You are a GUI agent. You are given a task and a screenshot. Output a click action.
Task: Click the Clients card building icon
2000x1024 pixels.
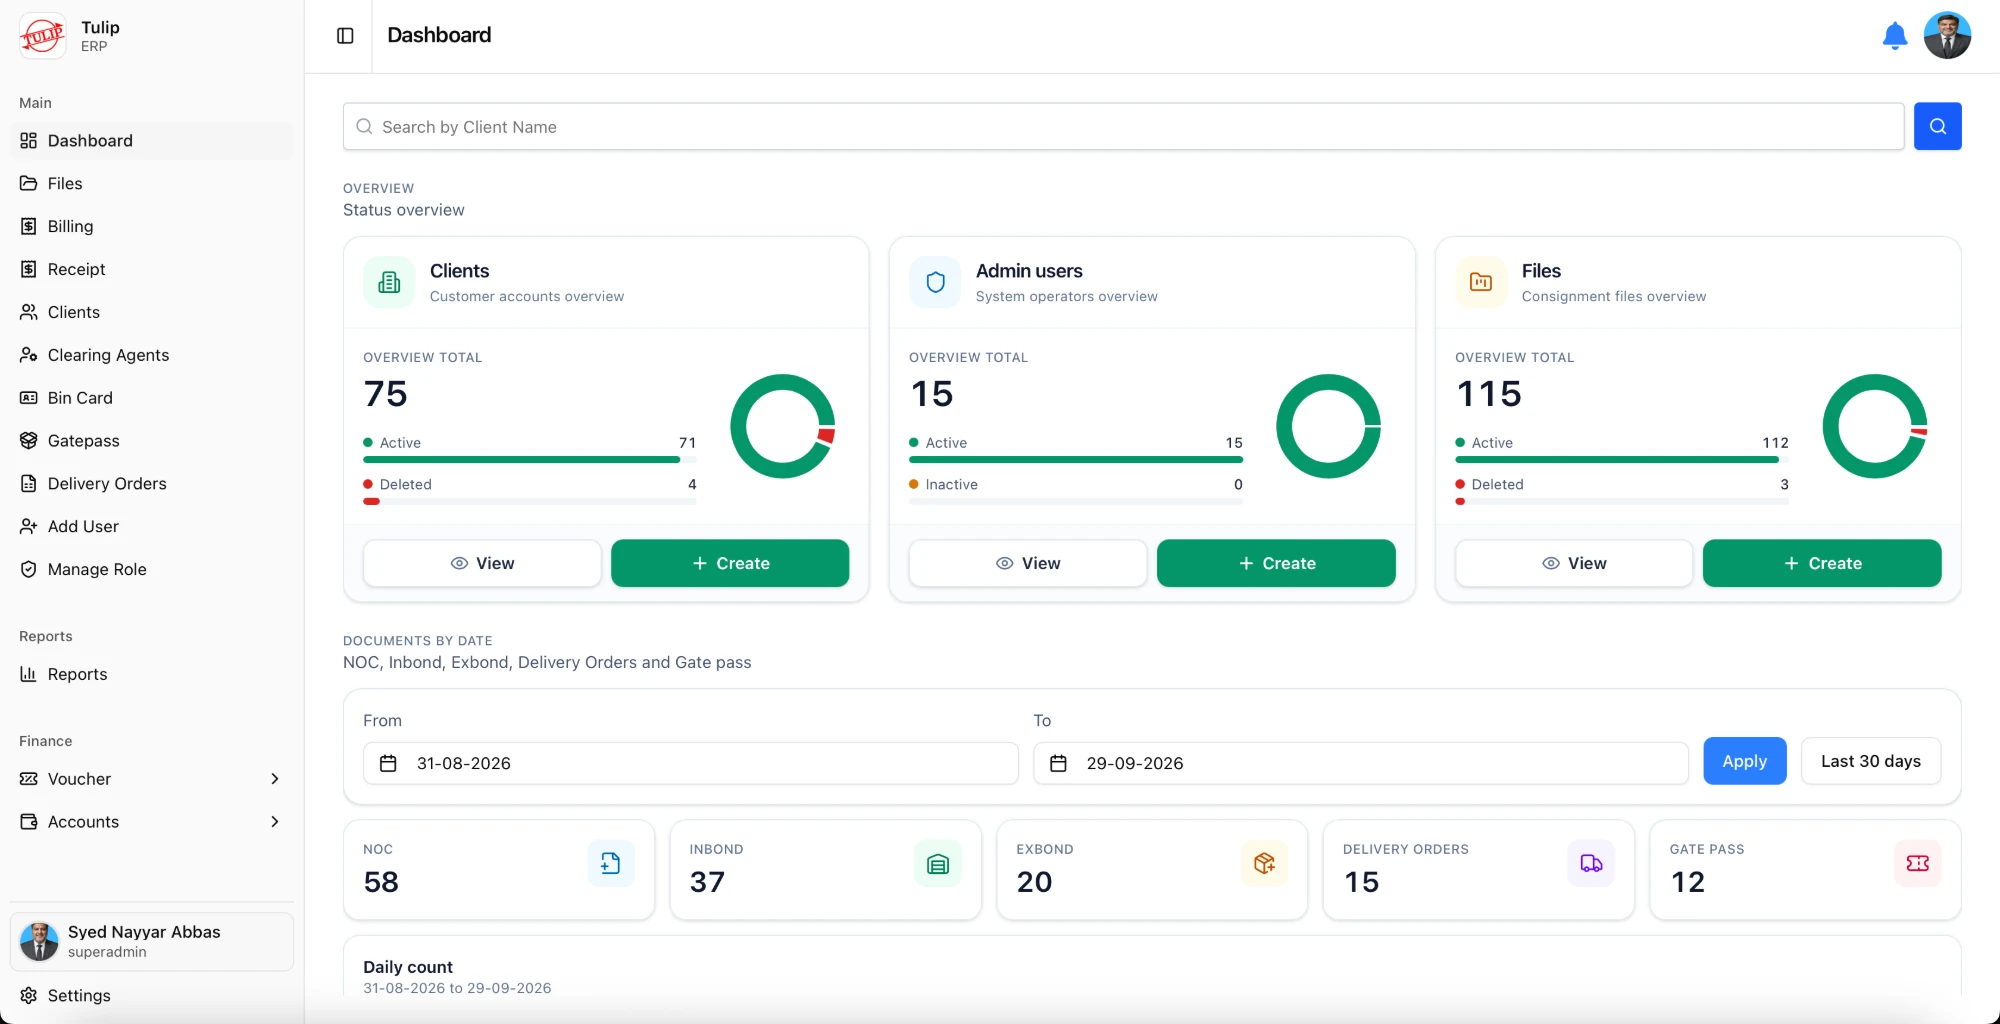pos(389,282)
